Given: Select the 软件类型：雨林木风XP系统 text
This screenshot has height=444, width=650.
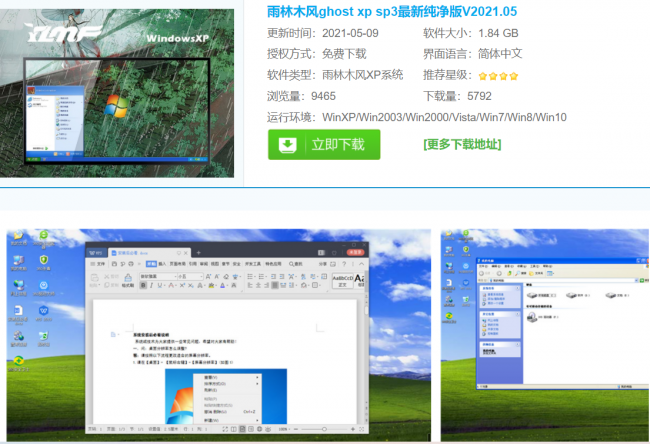Looking at the screenshot, I should point(335,75).
